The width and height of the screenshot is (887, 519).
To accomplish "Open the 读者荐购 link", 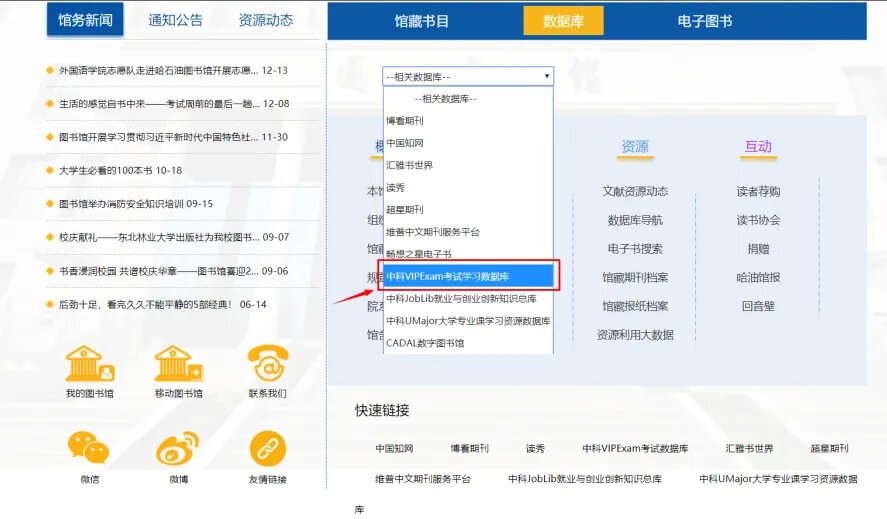I will 758,191.
